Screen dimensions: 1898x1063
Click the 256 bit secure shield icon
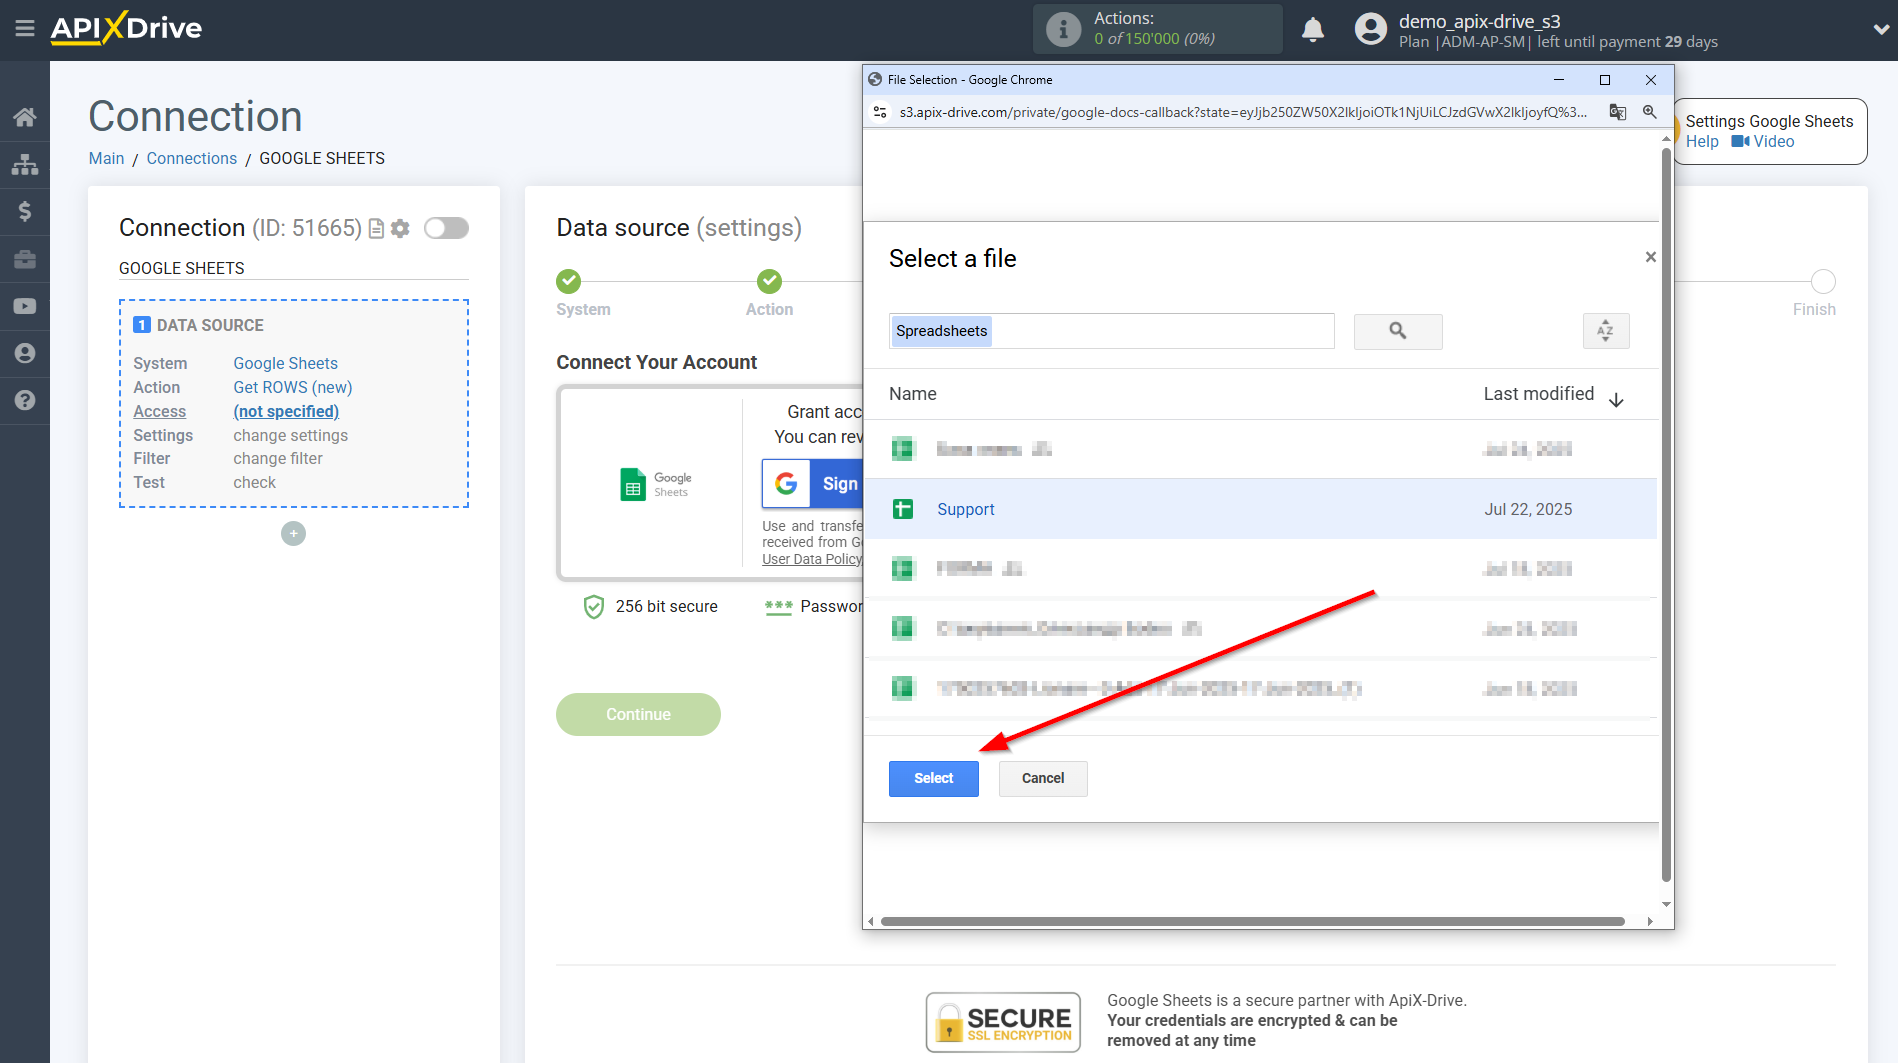pos(593,607)
